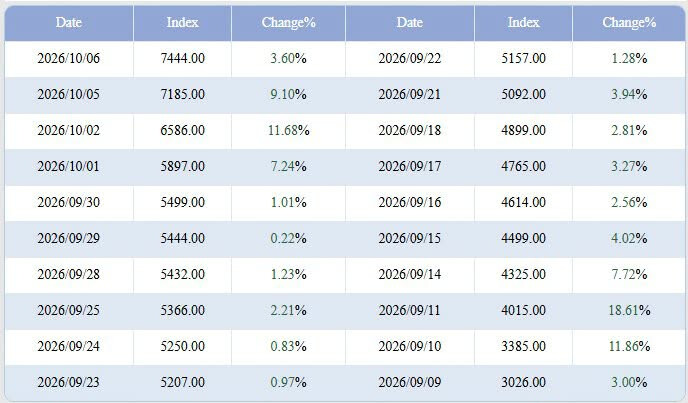The image size is (688, 403).
Task: Click the 11.68% change cell
Action: coord(288,130)
